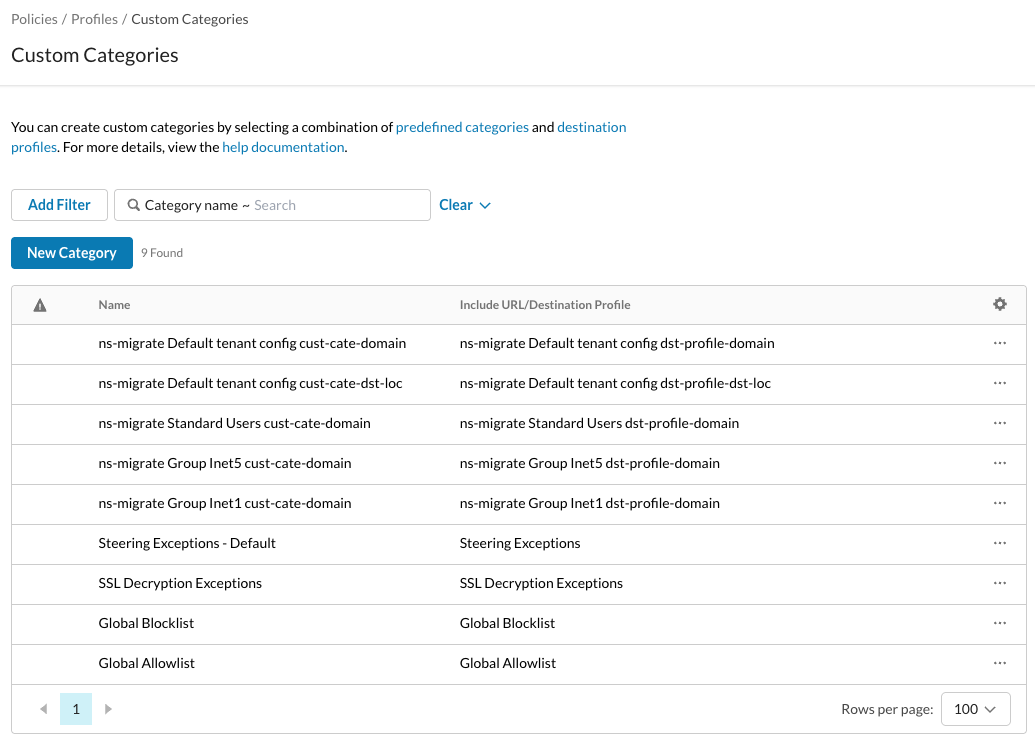Open ellipsis menu for Group Inet1 cust-cate-domain
Screen dimensions: 1035x741
click(x=999, y=503)
